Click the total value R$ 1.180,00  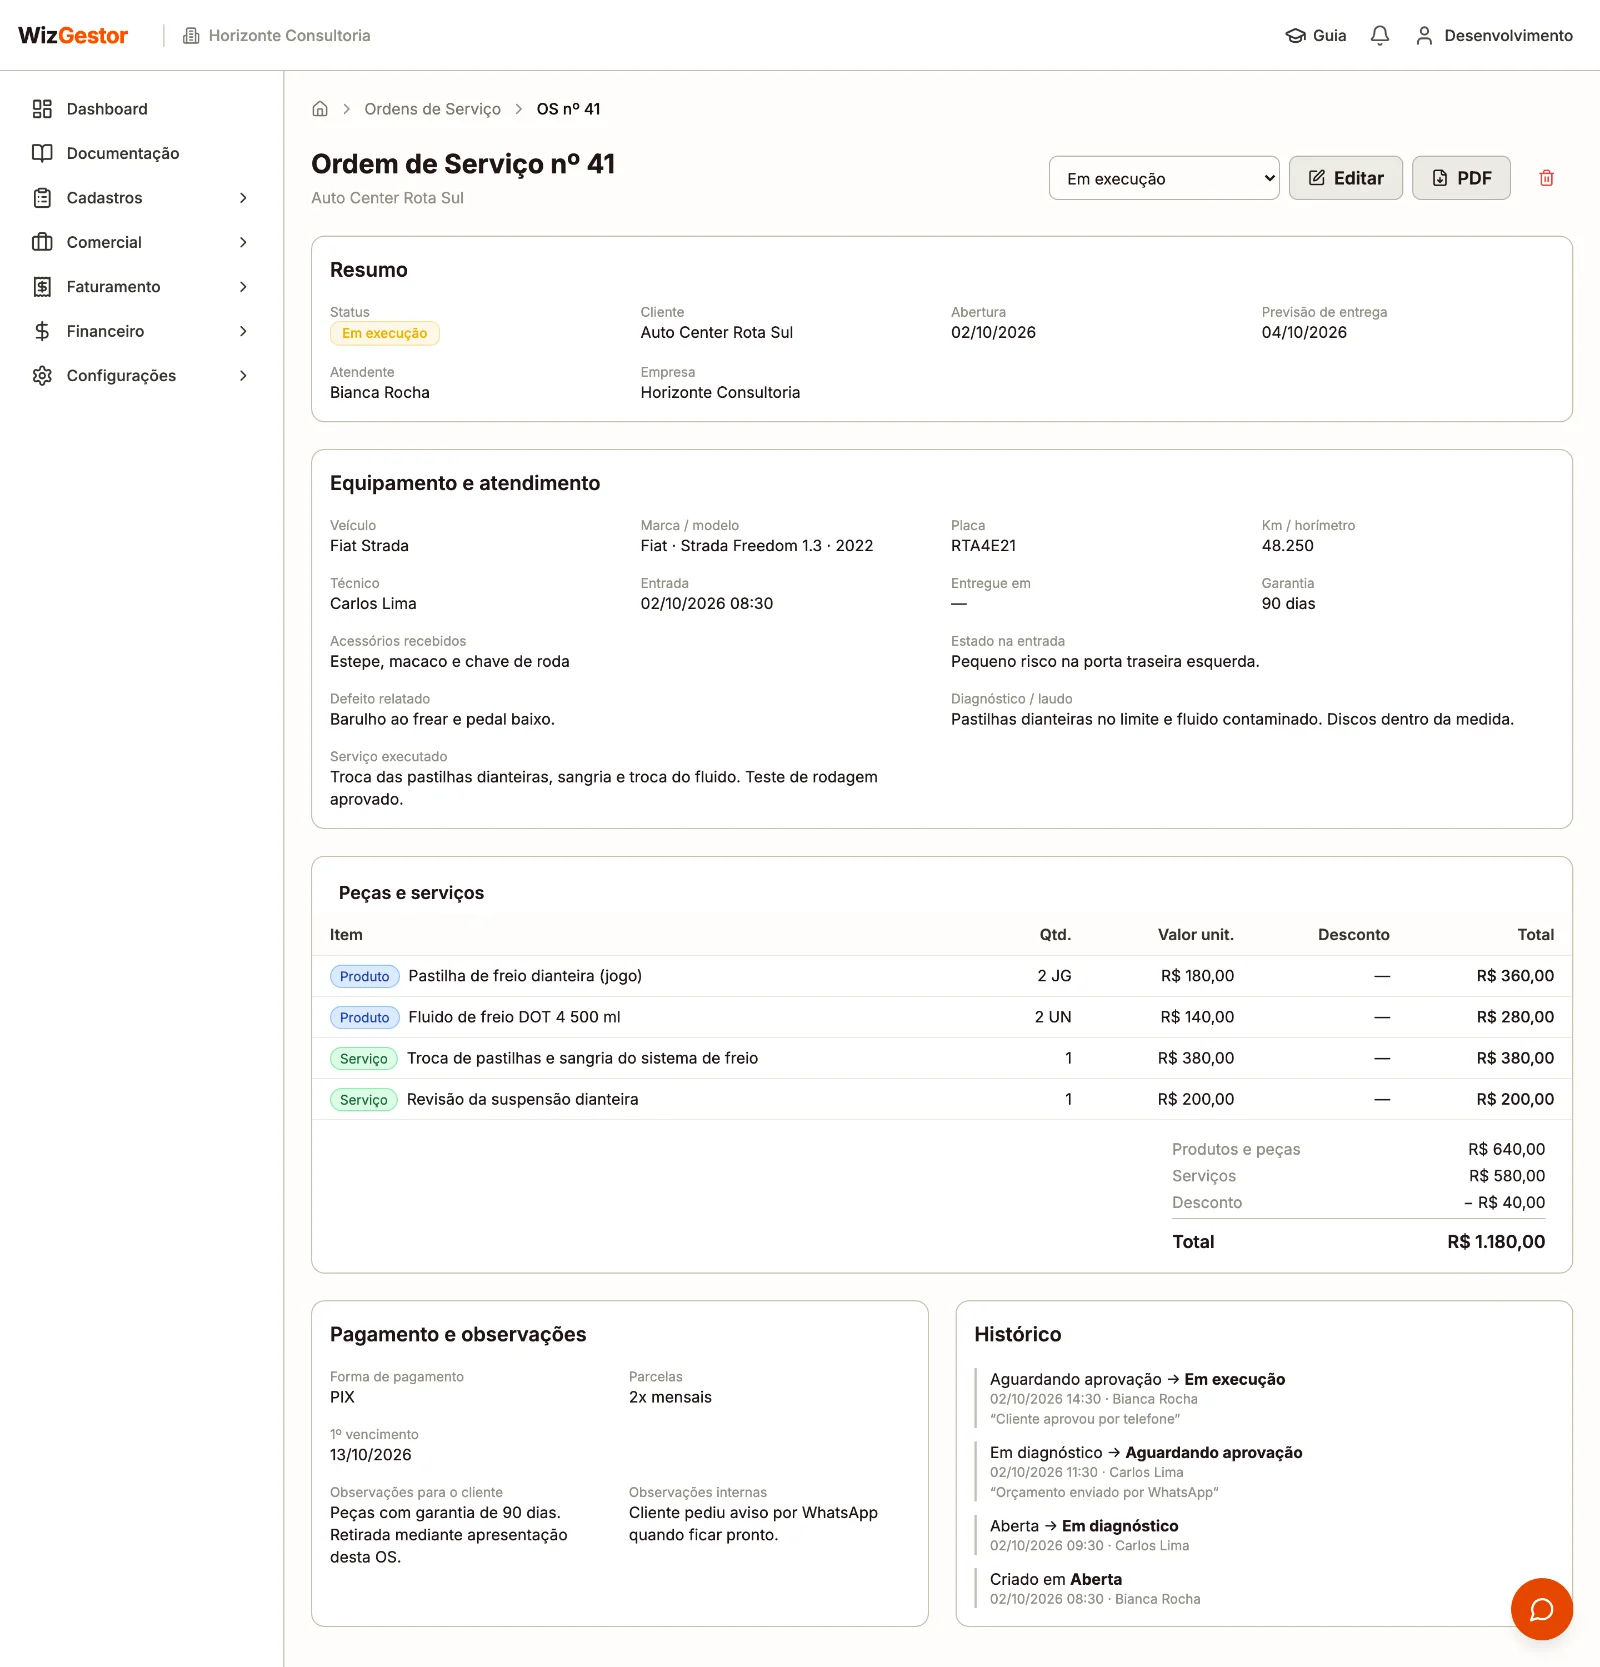[1496, 1242]
